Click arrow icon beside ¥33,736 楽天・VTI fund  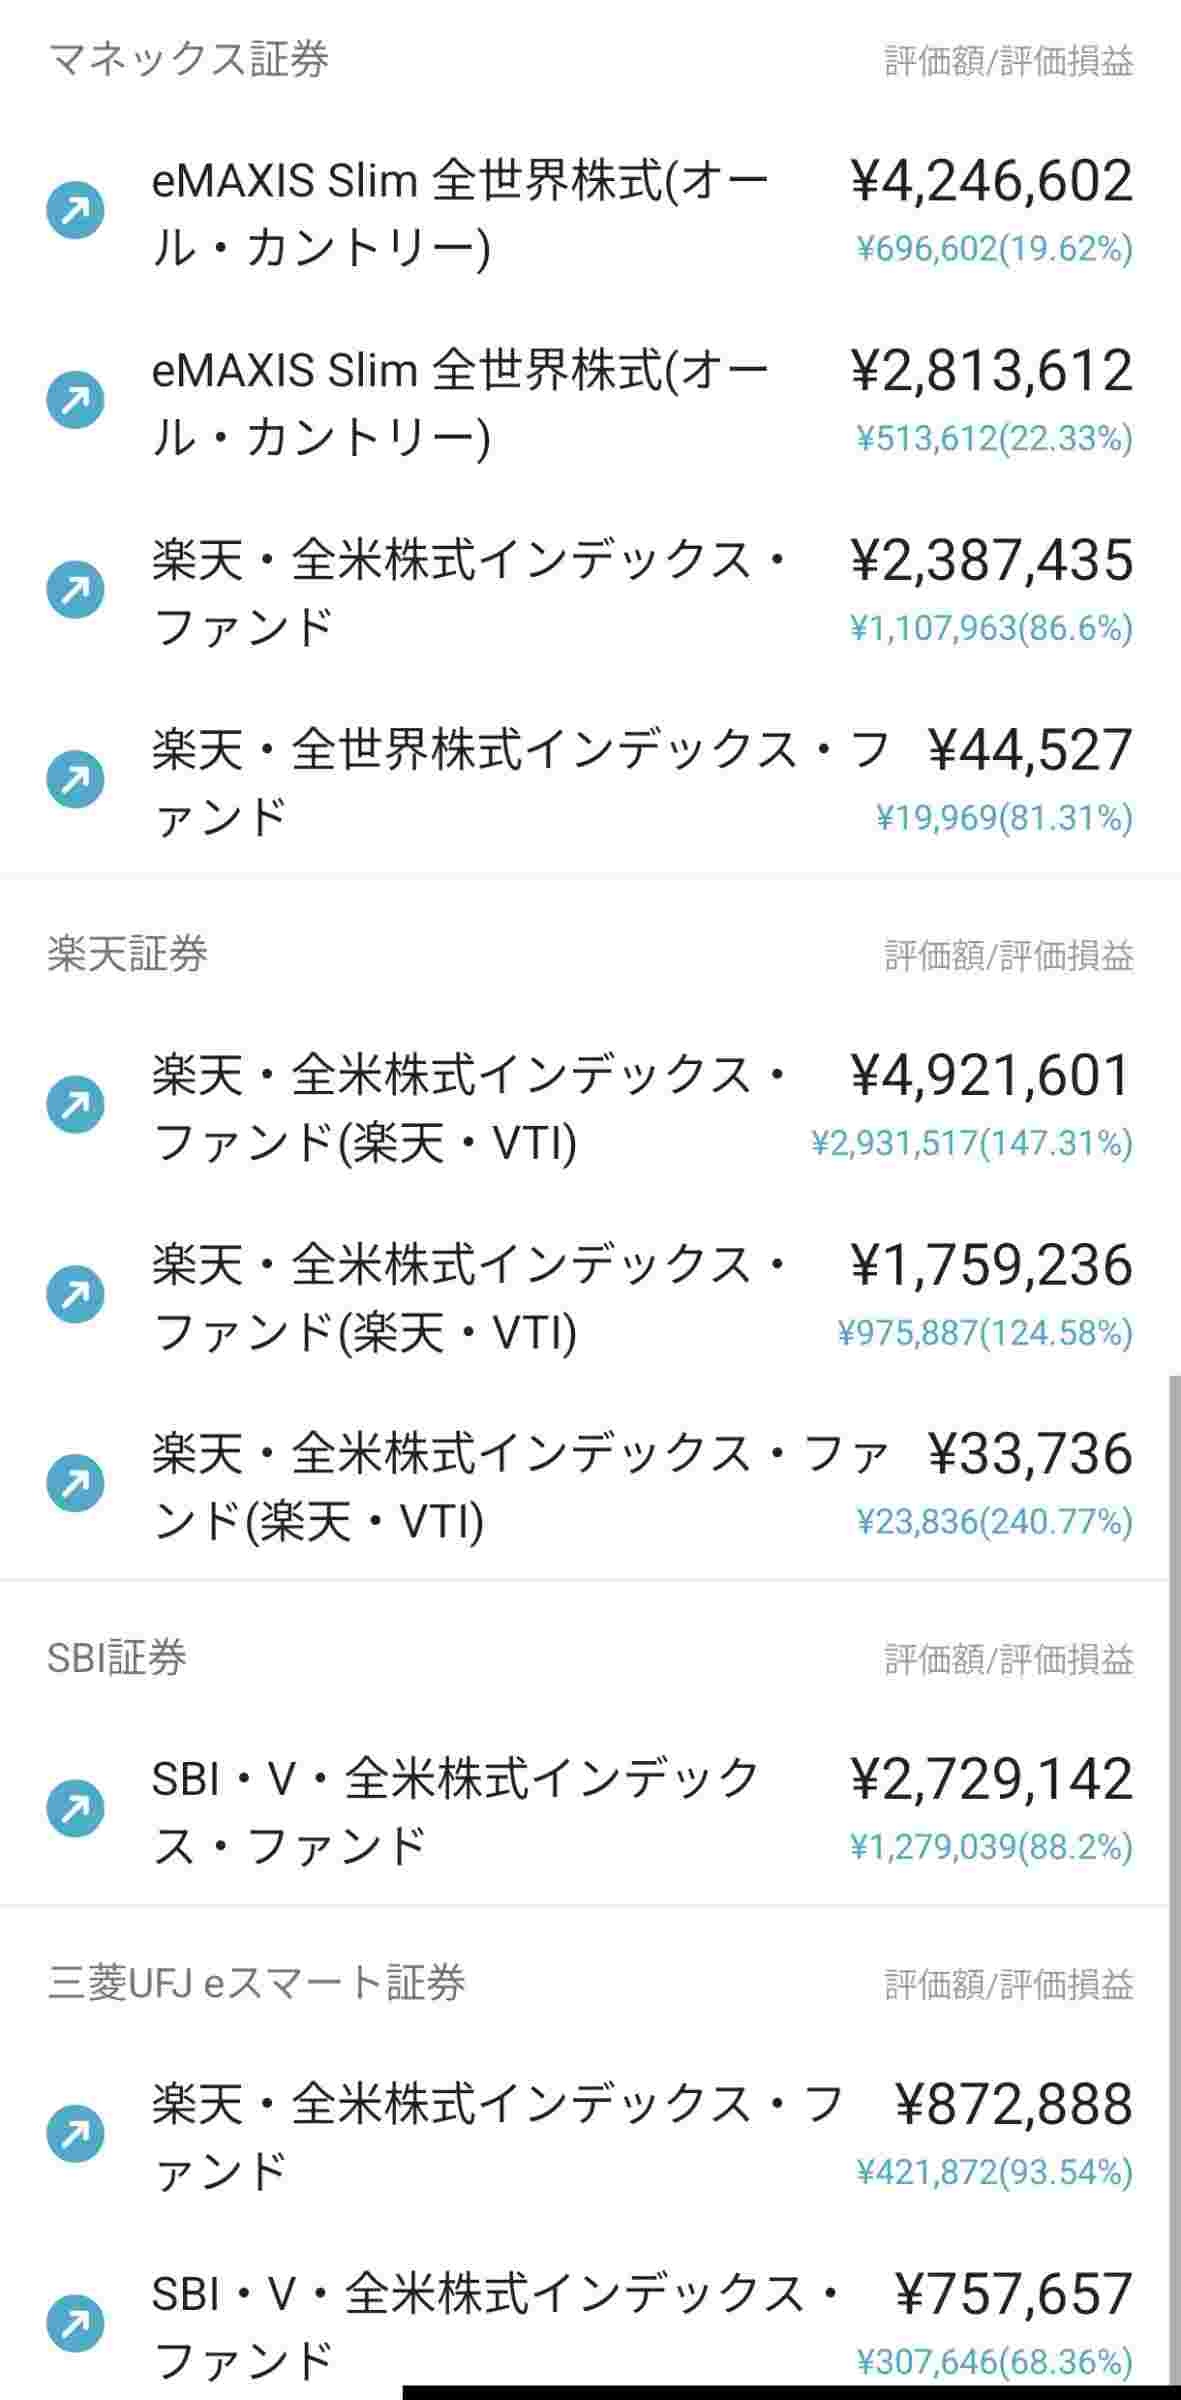coord(76,1484)
